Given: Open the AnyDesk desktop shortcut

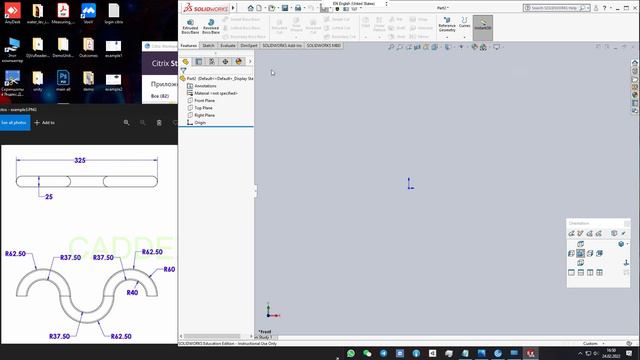Looking at the screenshot, I should (13, 13).
